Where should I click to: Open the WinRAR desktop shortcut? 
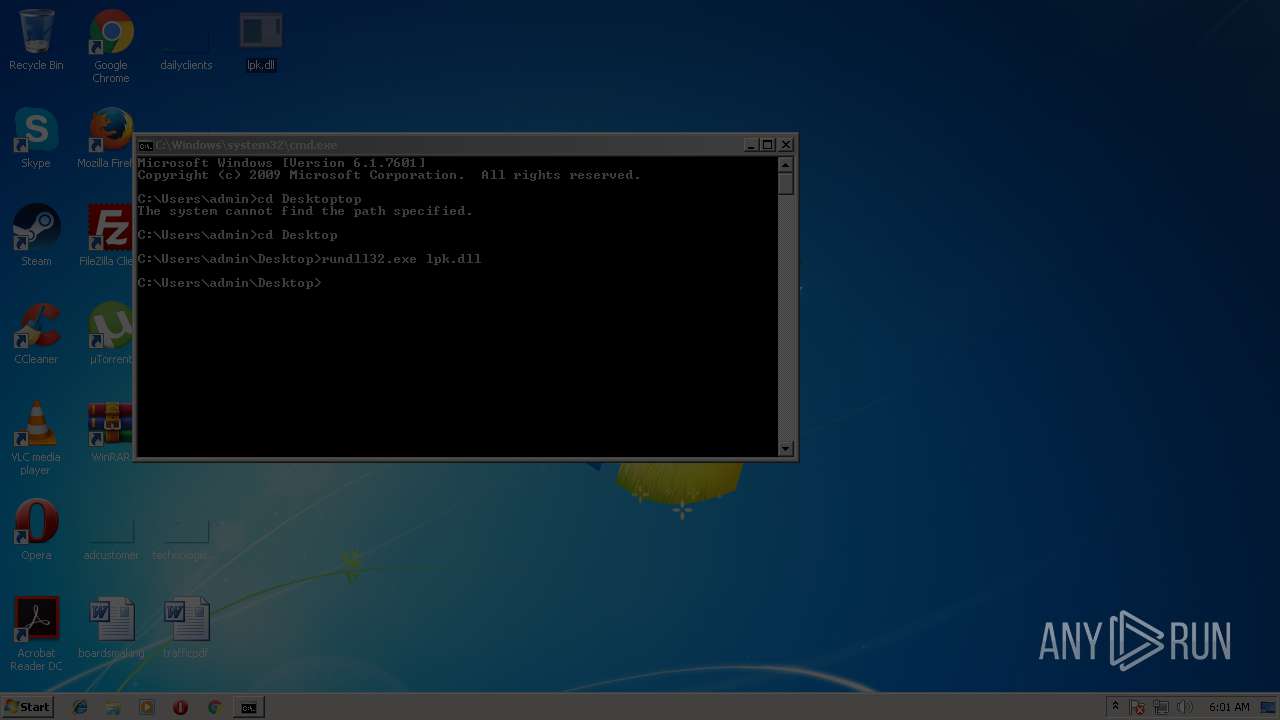click(110, 432)
